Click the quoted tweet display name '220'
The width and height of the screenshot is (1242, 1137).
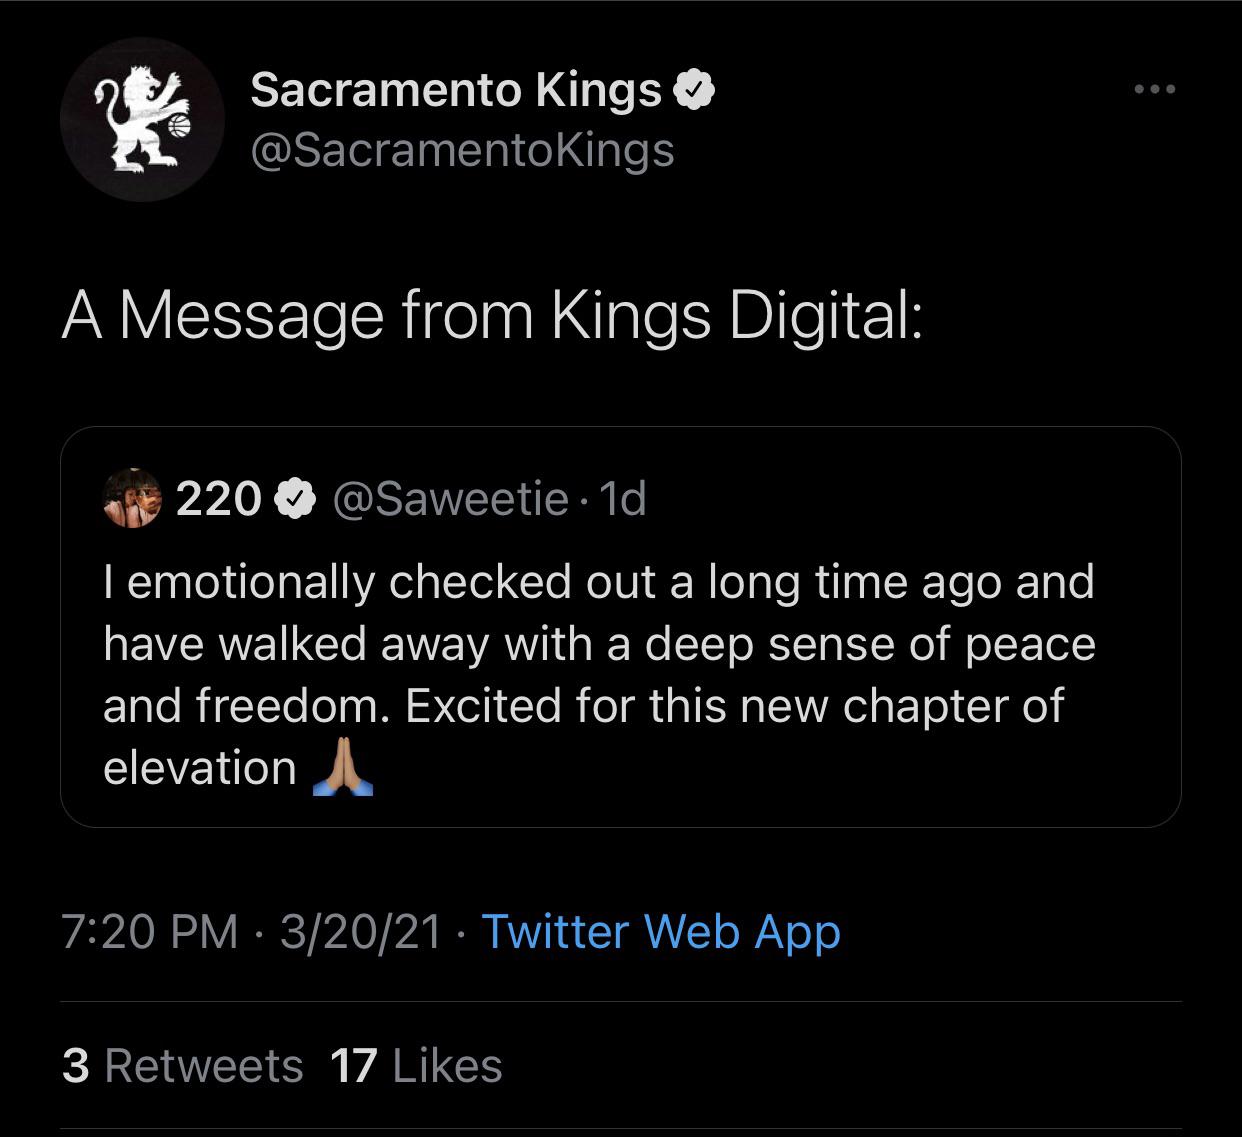(219, 498)
